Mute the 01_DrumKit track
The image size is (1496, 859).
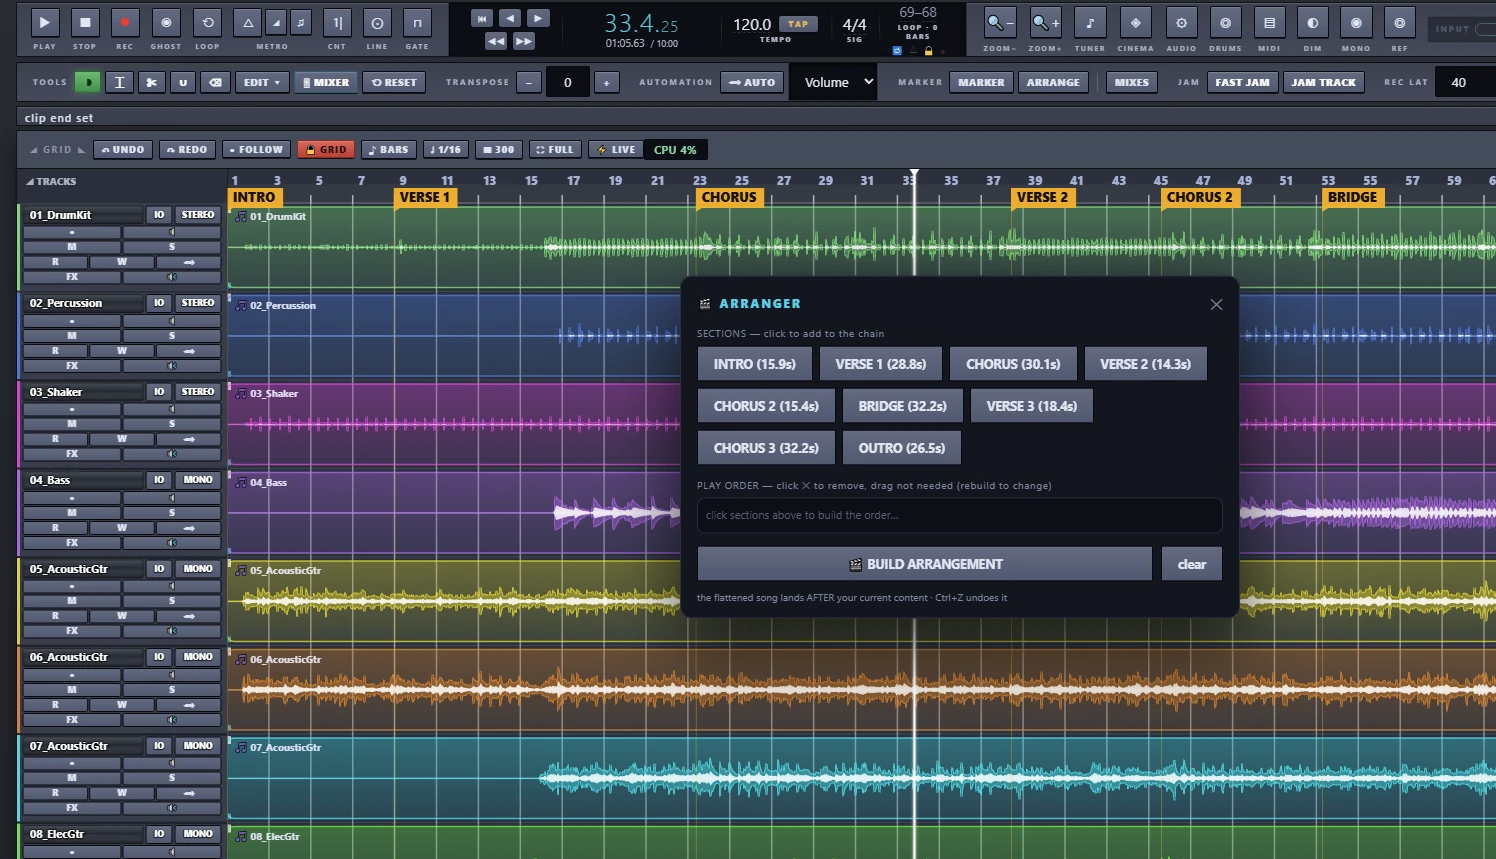tap(72, 246)
